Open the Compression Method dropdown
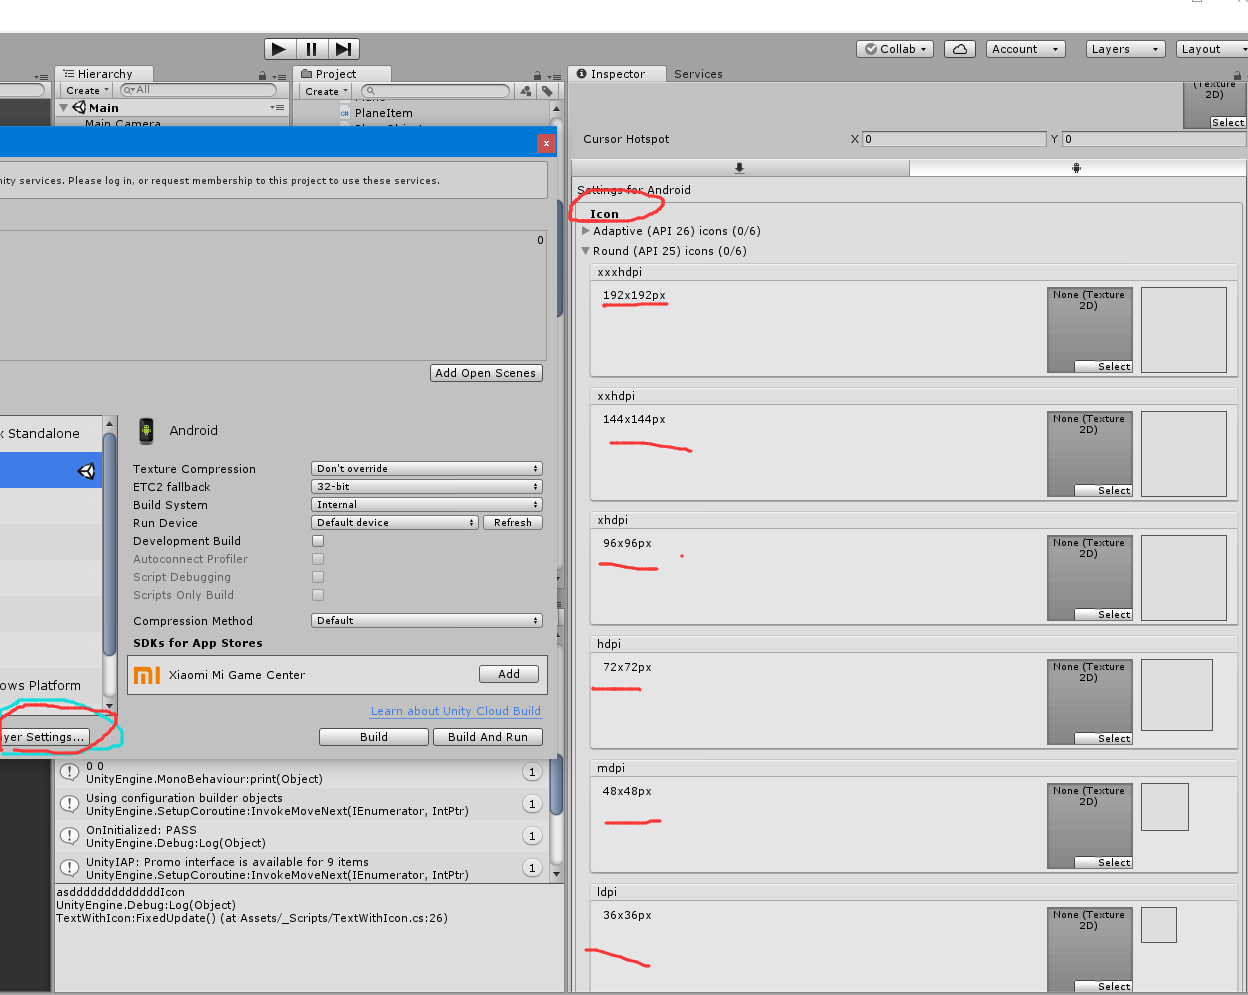This screenshot has height=995, width=1248. coord(426,620)
